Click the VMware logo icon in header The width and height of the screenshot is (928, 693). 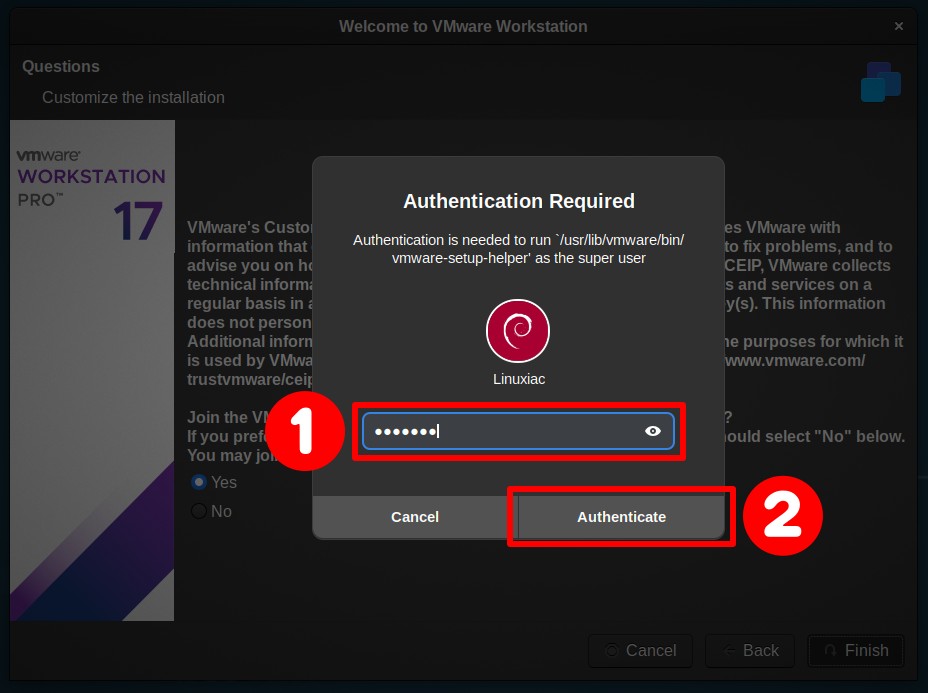[881, 82]
